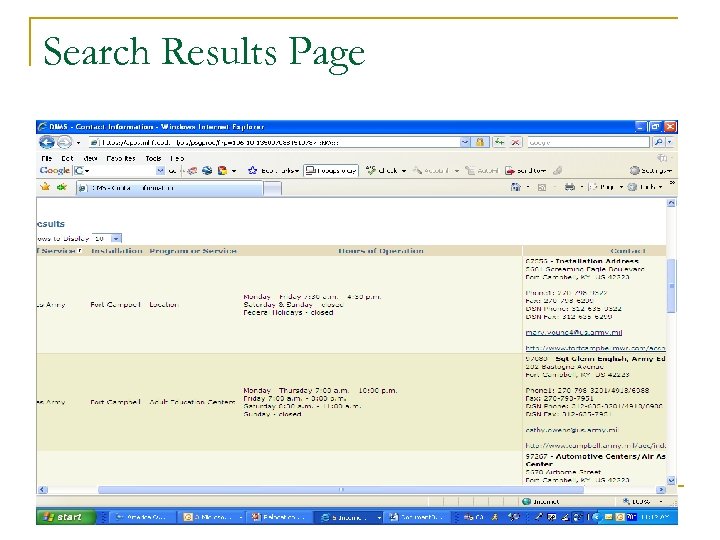Refresh the page with the green arrows icon
This screenshot has height=540, width=720.
[499, 142]
